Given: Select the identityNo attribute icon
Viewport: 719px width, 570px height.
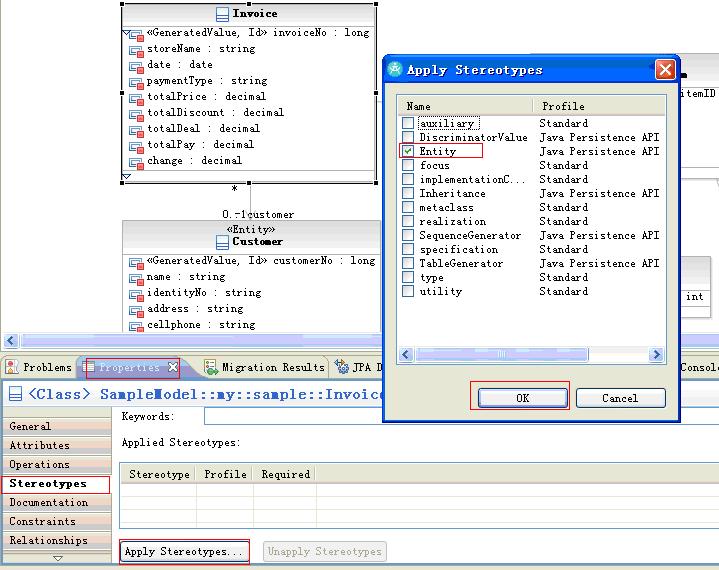Looking at the screenshot, I should 136,294.
